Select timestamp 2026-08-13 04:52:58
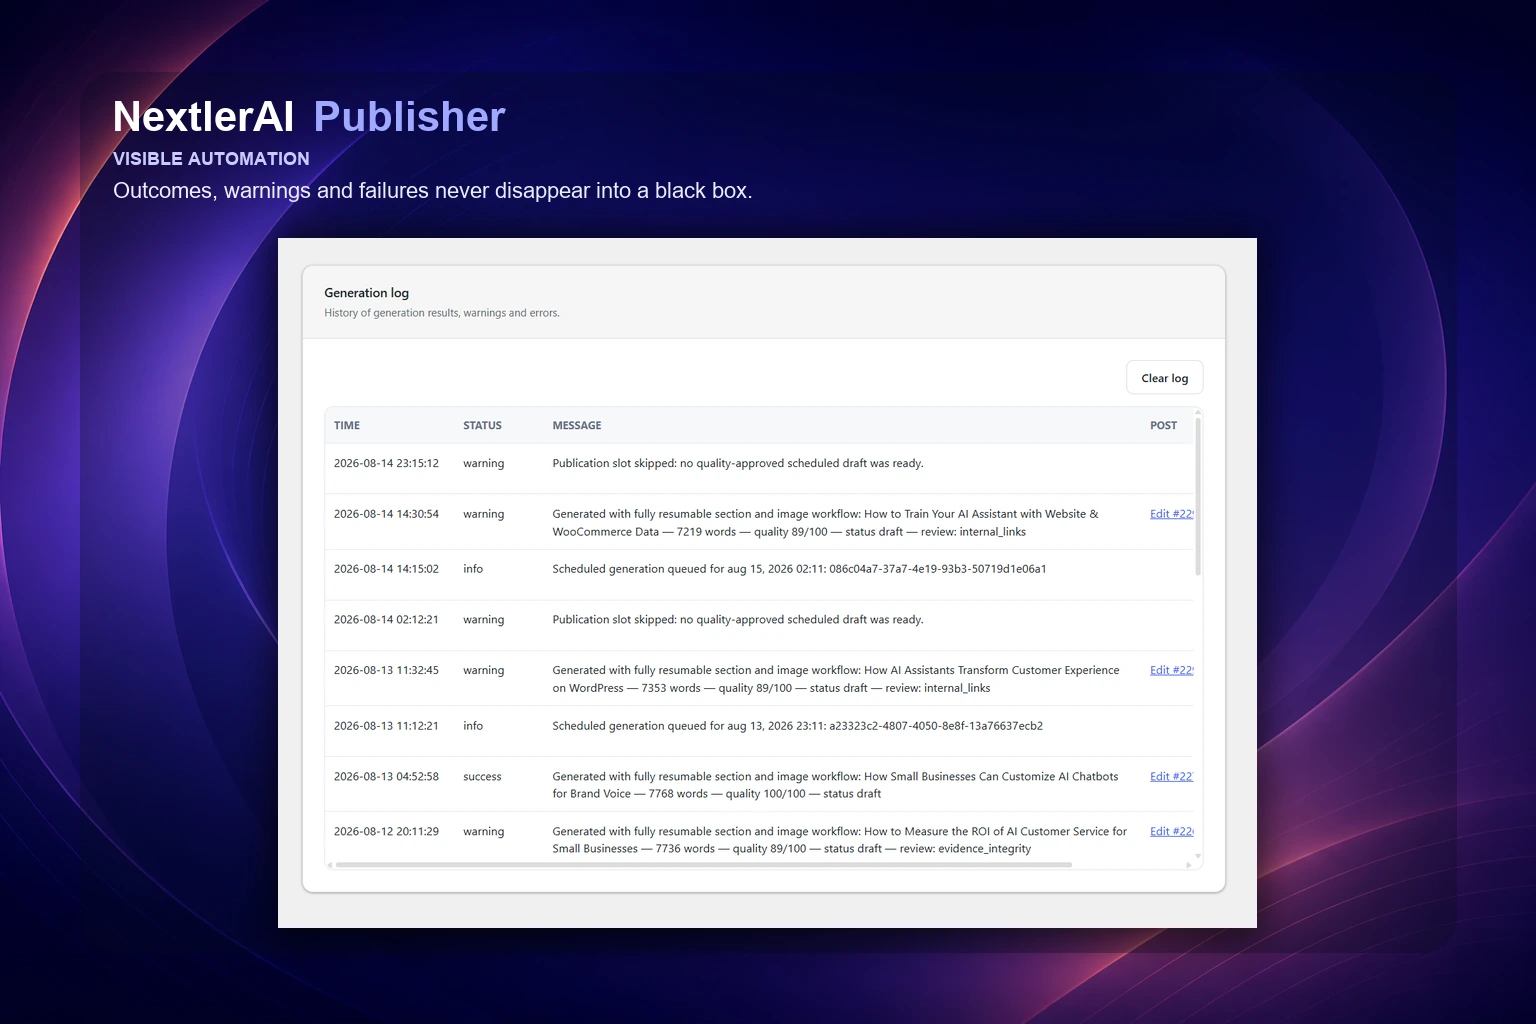This screenshot has width=1536, height=1024. click(386, 776)
